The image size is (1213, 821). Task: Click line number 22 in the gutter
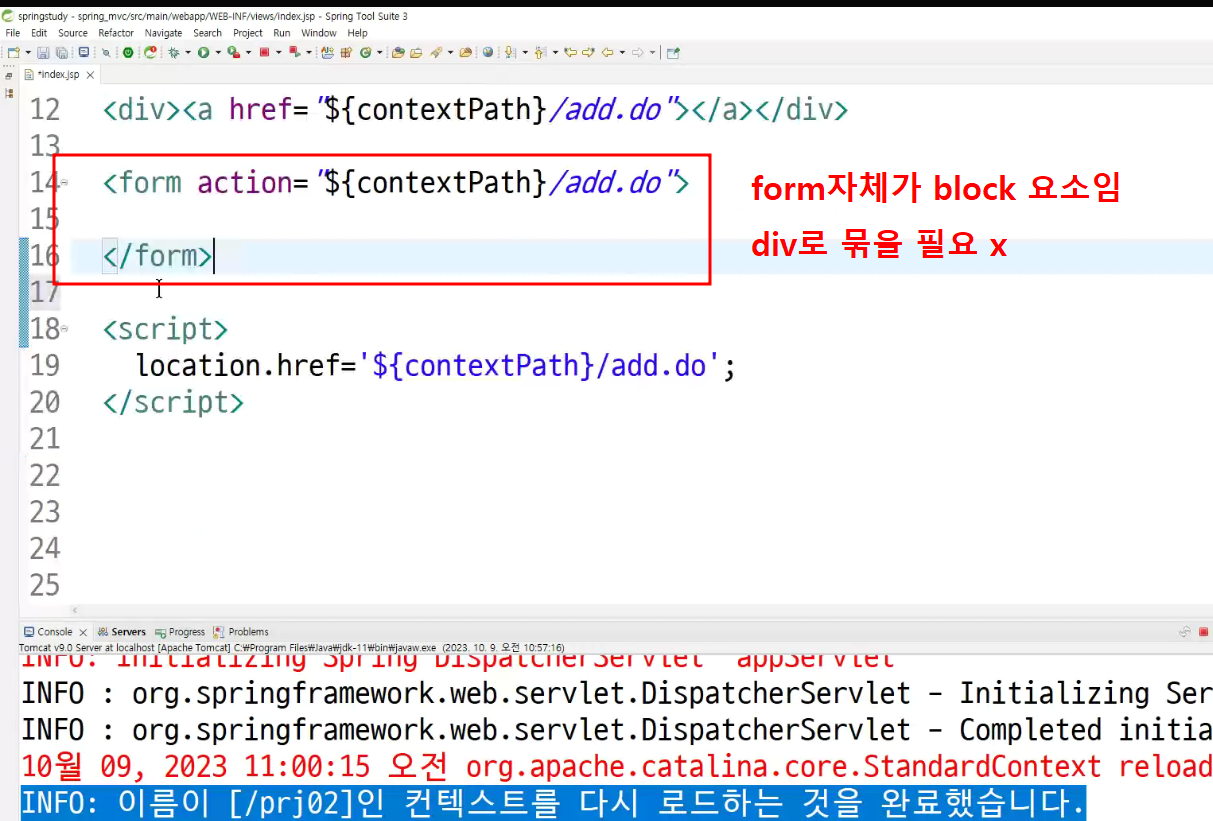[44, 476]
